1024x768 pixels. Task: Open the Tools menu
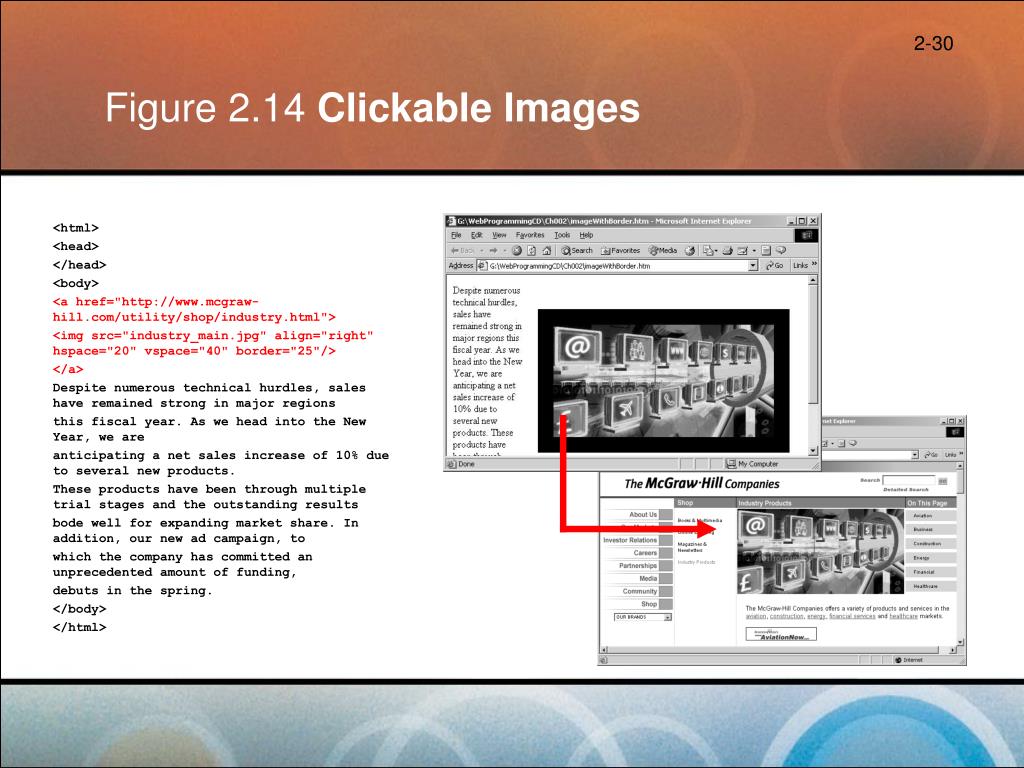click(562, 235)
